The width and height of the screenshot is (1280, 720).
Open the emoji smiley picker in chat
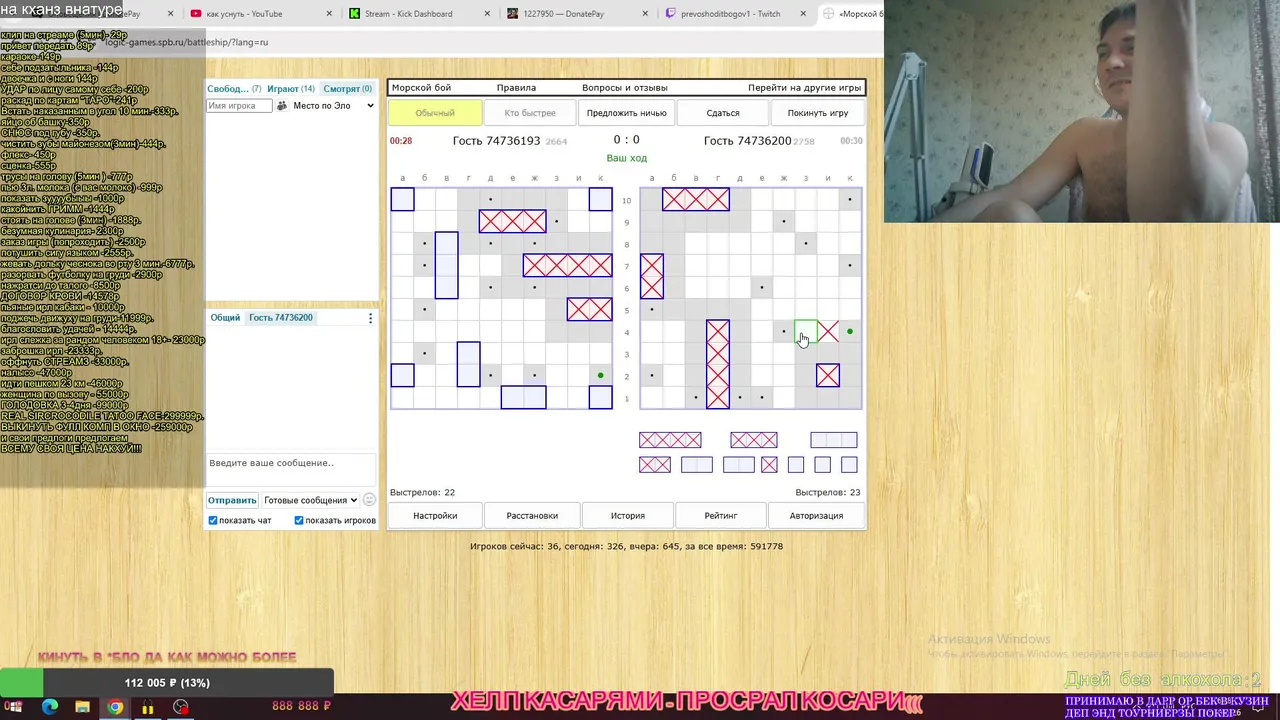[369, 500]
